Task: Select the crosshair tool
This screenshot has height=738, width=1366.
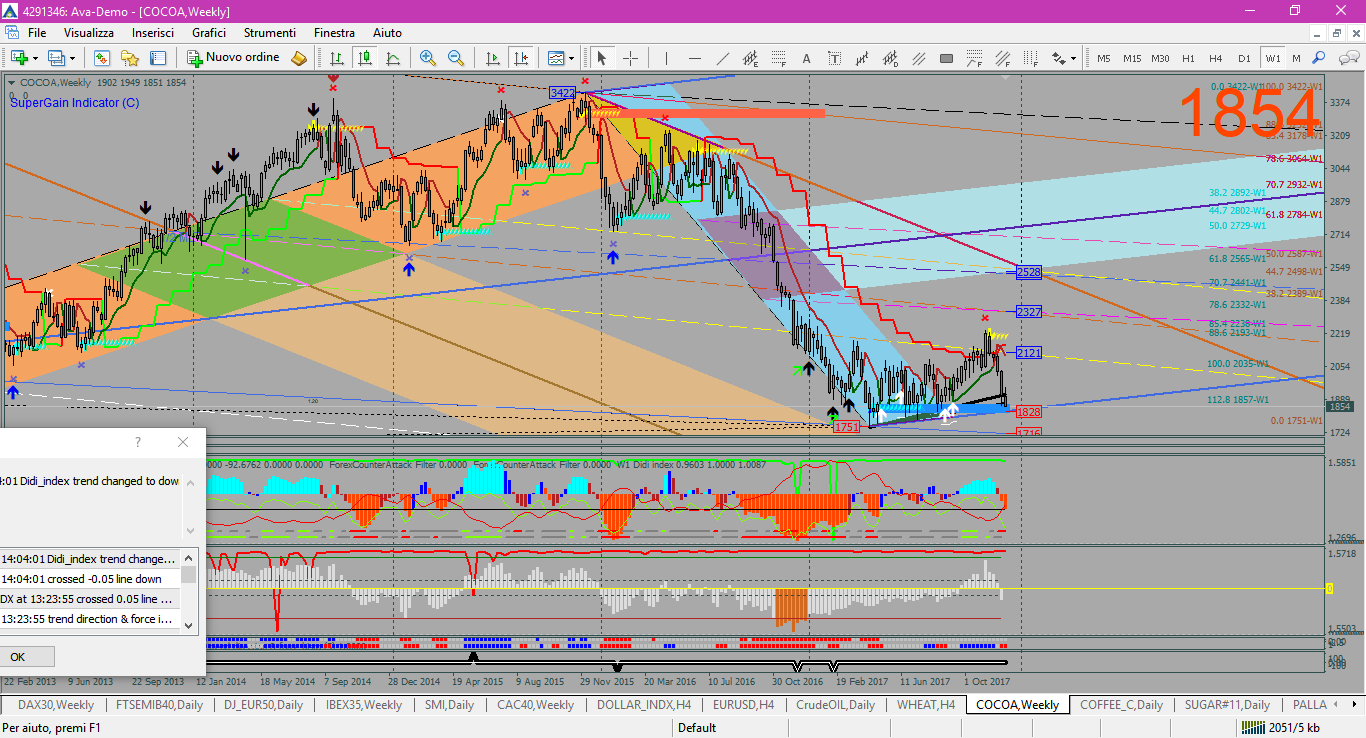Action: 631,58
